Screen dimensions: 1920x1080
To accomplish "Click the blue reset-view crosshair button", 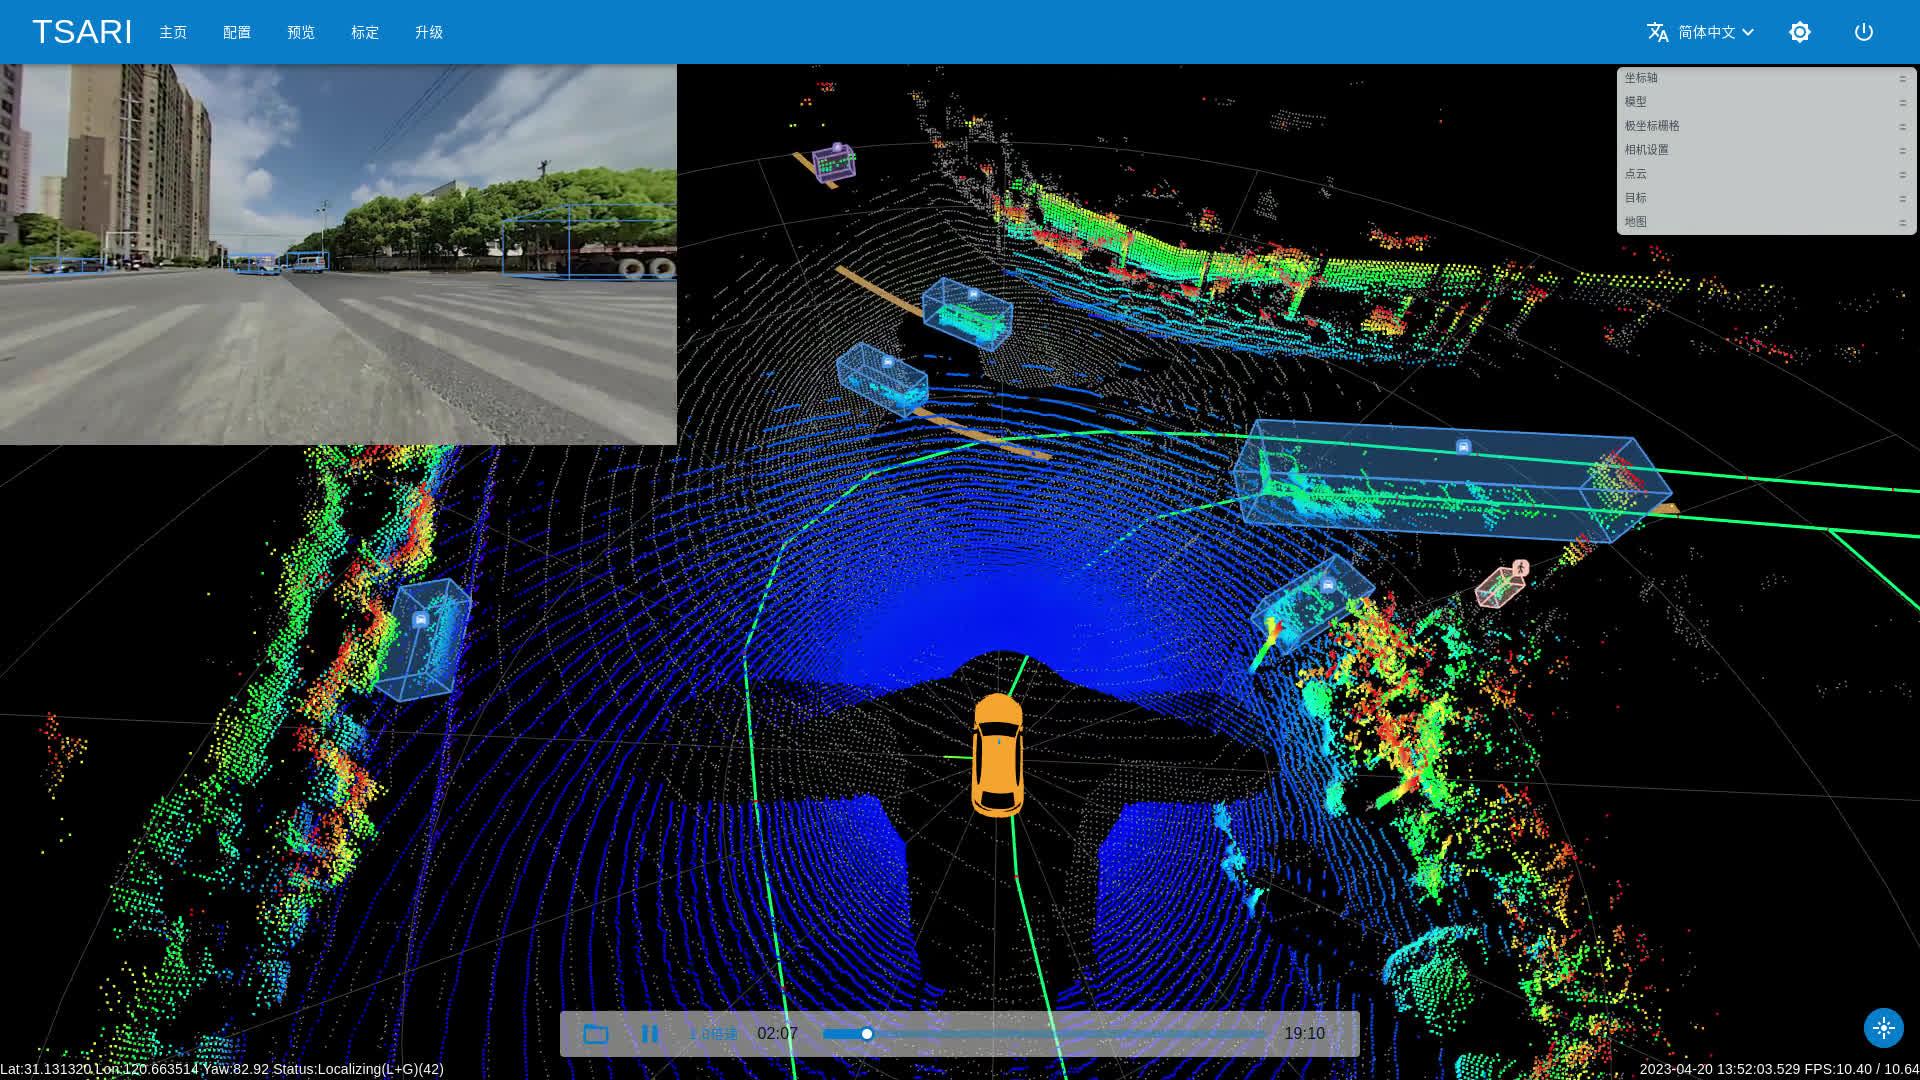I will [1883, 1028].
